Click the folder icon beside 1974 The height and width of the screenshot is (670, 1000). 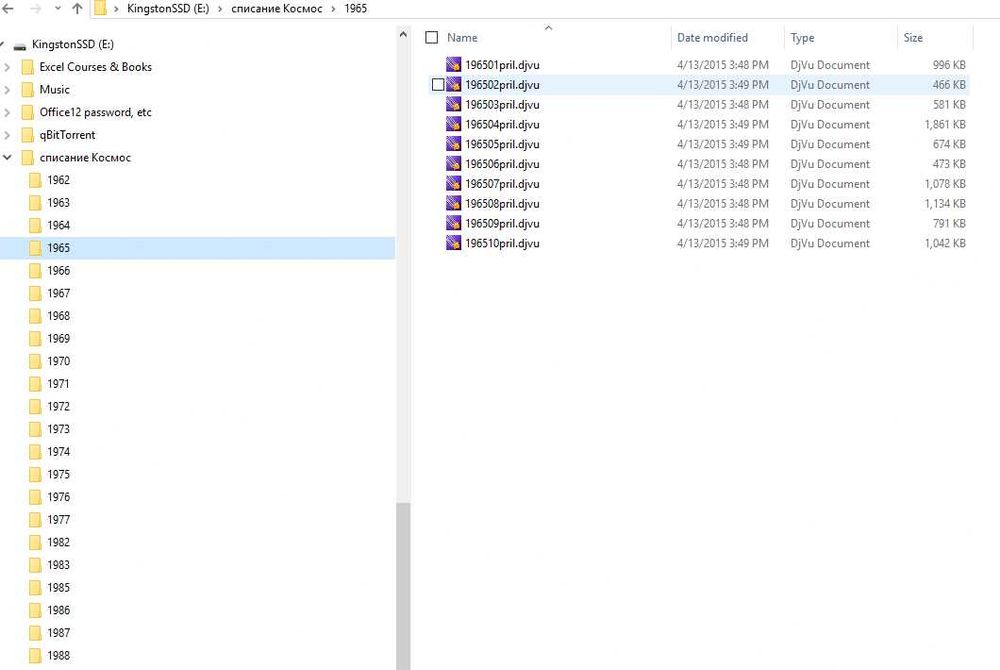(35, 451)
